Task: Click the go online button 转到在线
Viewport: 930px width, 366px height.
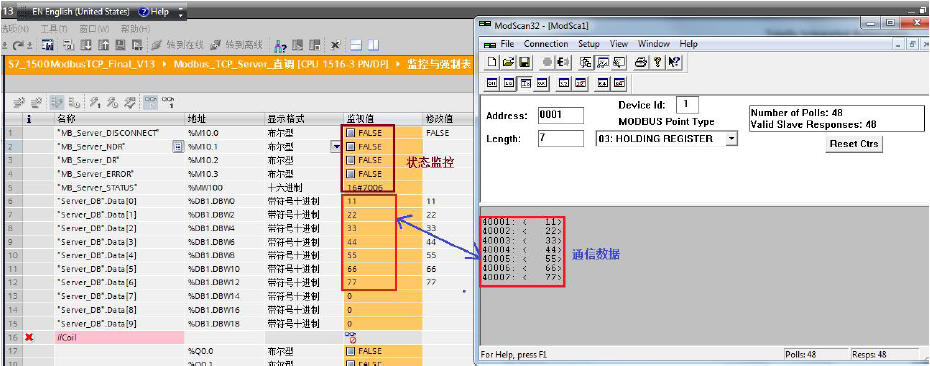Action: (177, 45)
